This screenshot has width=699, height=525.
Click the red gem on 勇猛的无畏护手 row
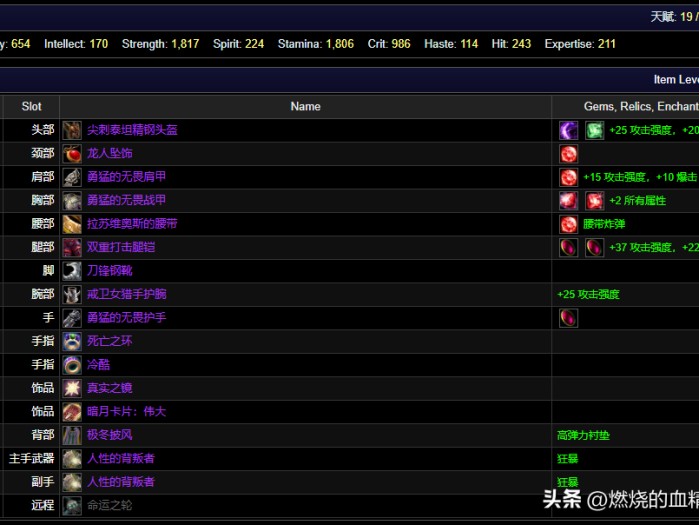pos(568,318)
